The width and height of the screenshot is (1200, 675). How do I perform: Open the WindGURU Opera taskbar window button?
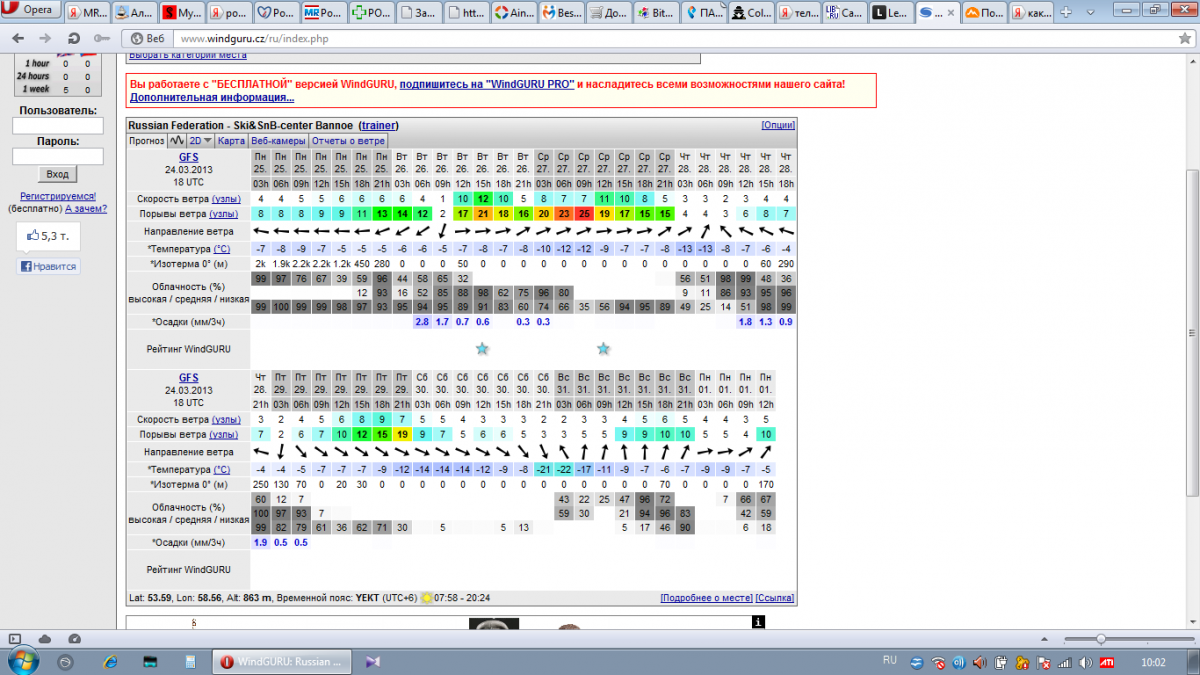click(282, 661)
